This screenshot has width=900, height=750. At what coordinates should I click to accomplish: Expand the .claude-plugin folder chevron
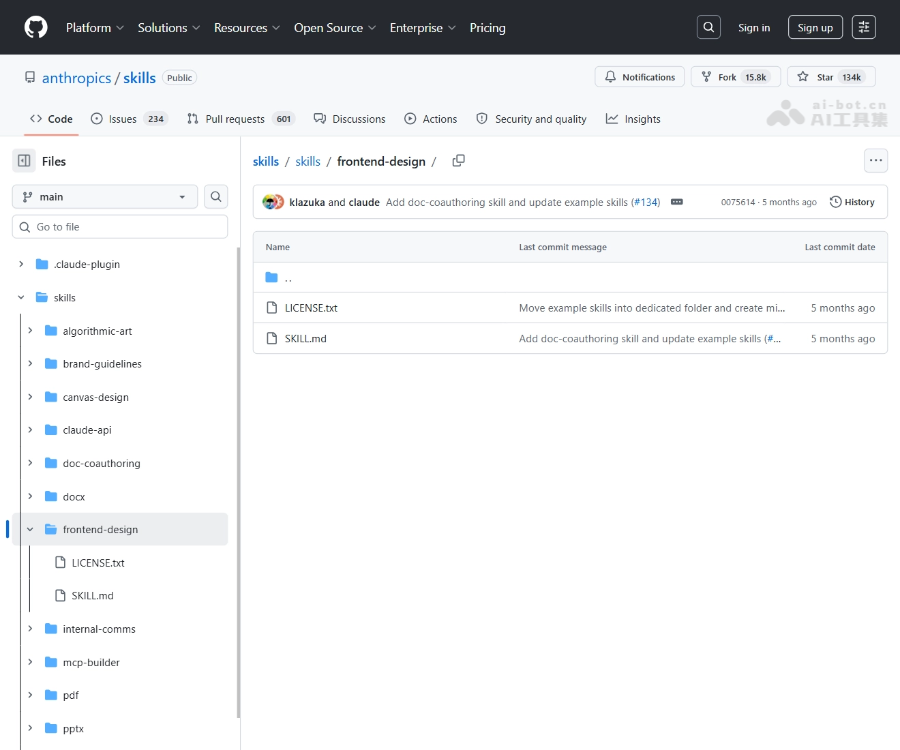click(x=21, y=264)
